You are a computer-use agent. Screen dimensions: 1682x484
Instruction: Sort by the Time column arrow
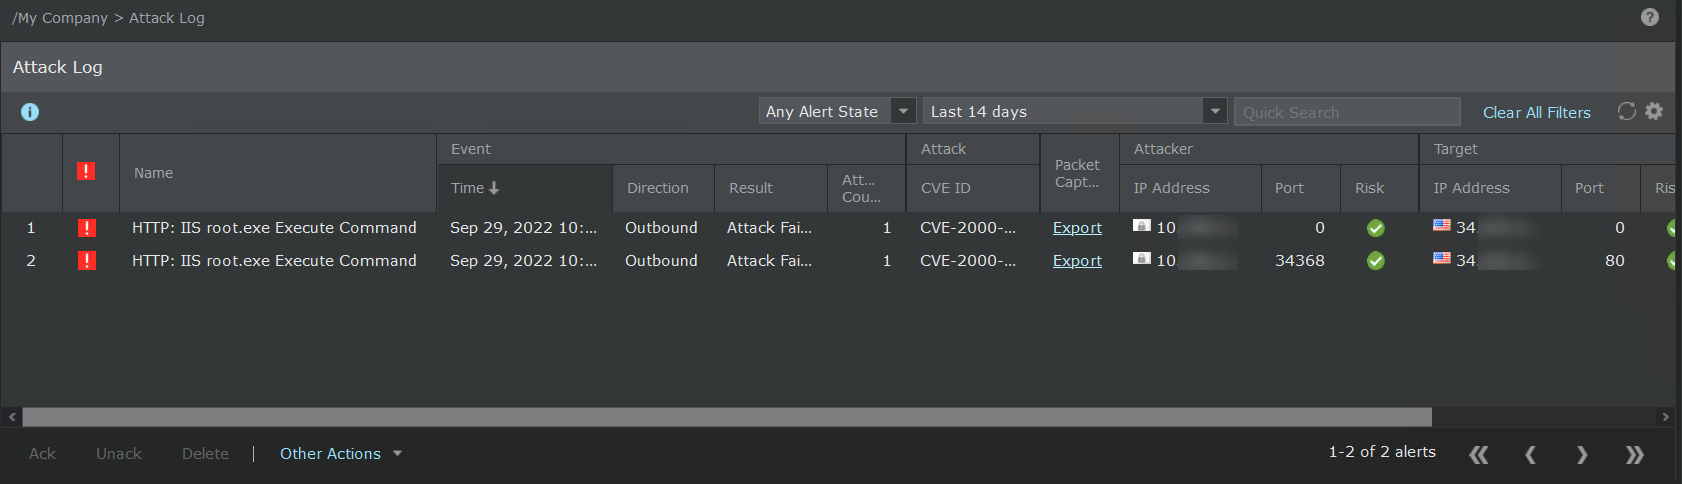point(494,188)
